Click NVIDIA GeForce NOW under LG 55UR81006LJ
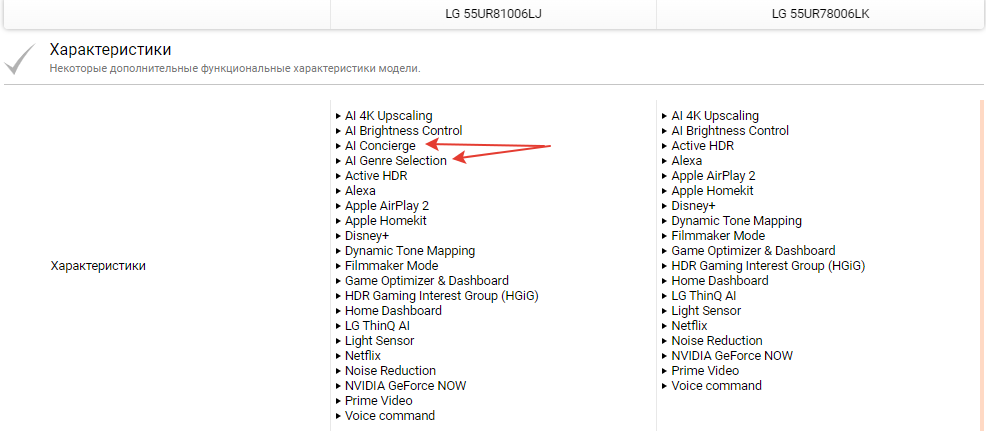 pyautogui.click(x=406, y=386)
